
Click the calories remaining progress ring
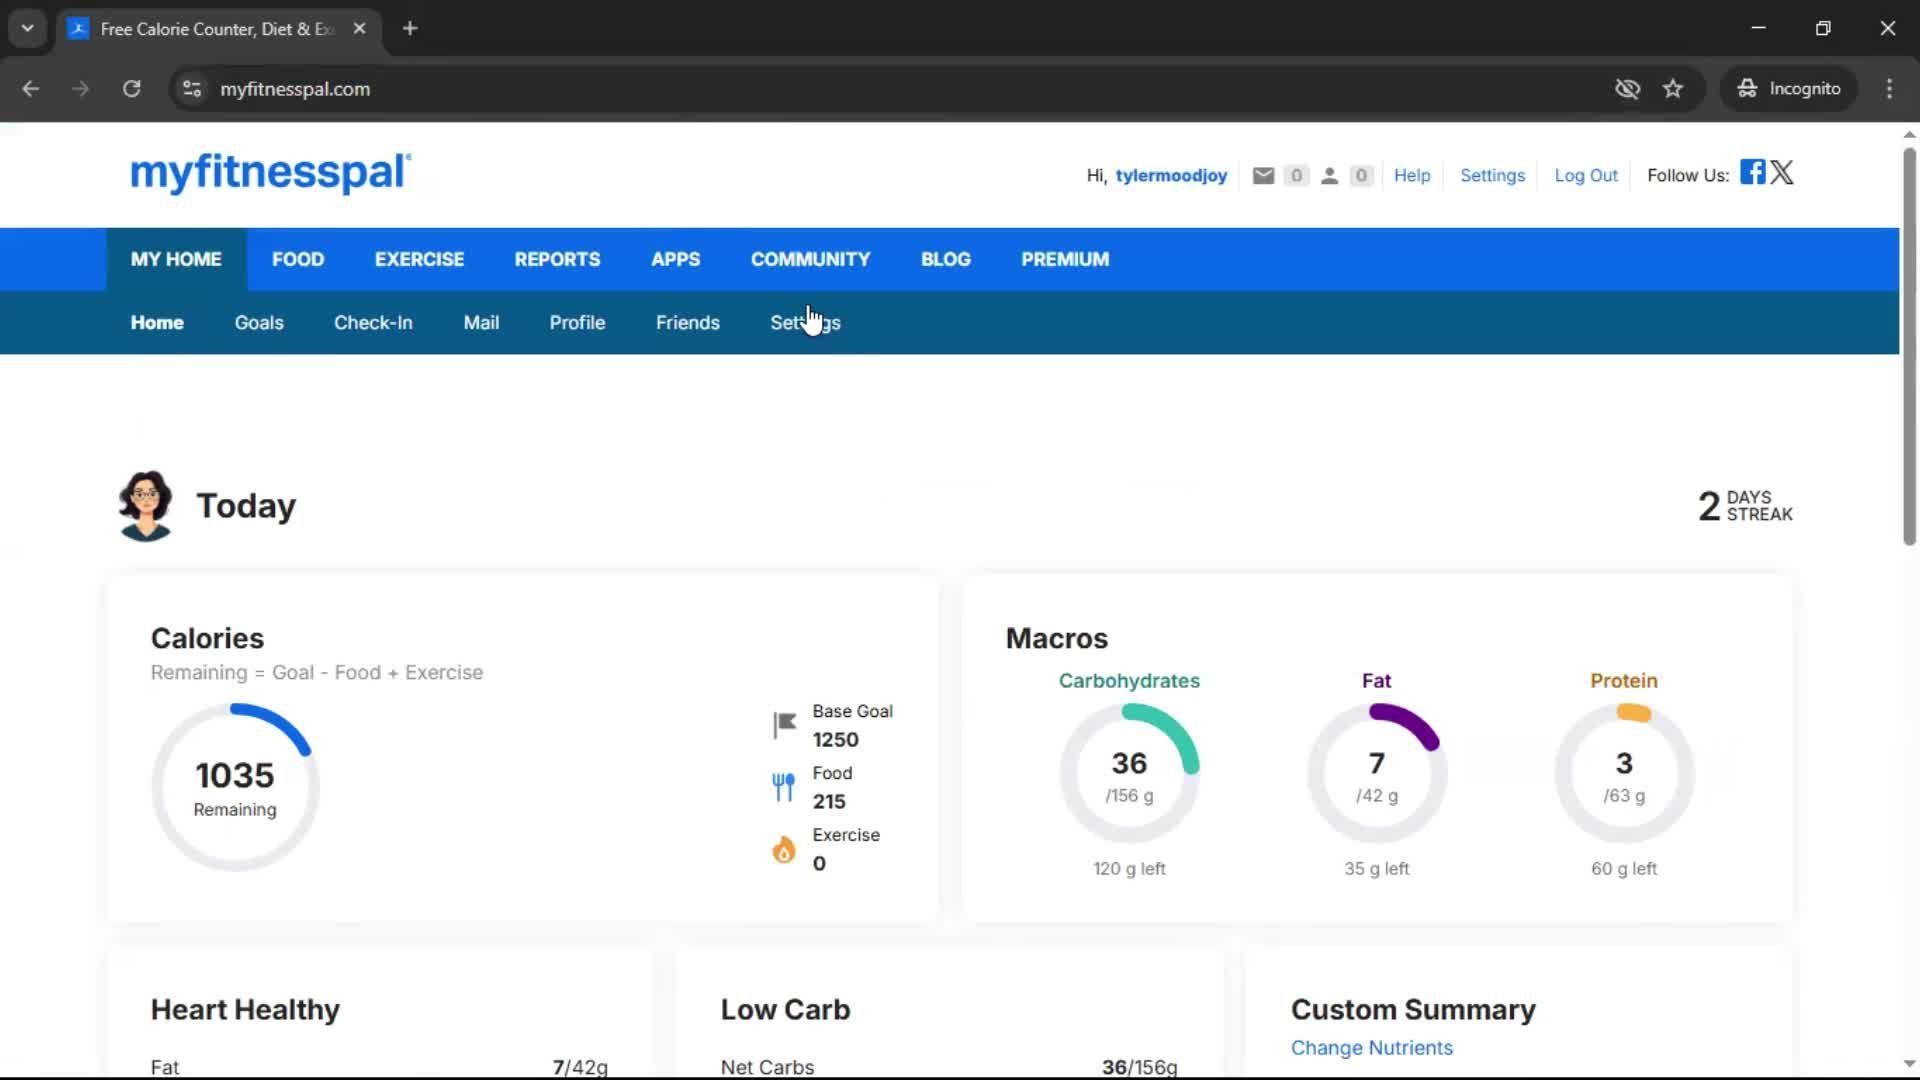click(x=235, y=787)
